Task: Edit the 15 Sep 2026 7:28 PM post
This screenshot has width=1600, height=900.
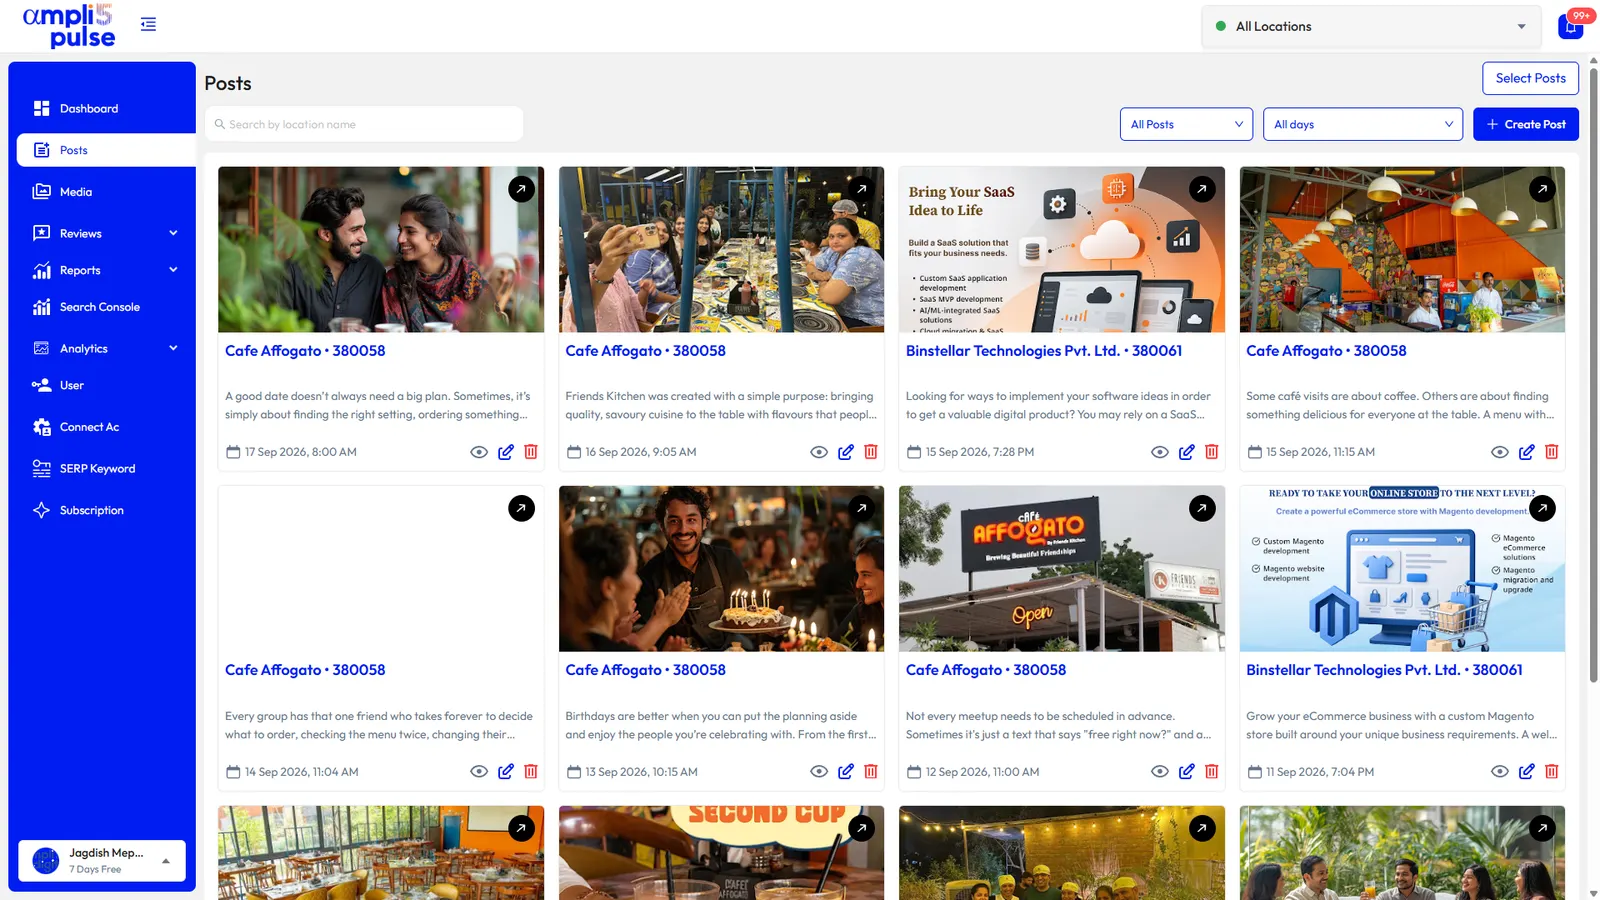Action: pos(1186,452)
